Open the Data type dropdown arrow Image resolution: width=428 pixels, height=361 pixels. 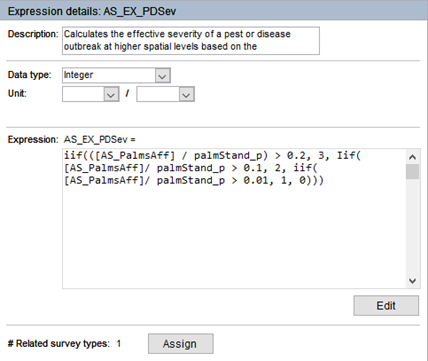pyautogui.click(x=162, y=76)
